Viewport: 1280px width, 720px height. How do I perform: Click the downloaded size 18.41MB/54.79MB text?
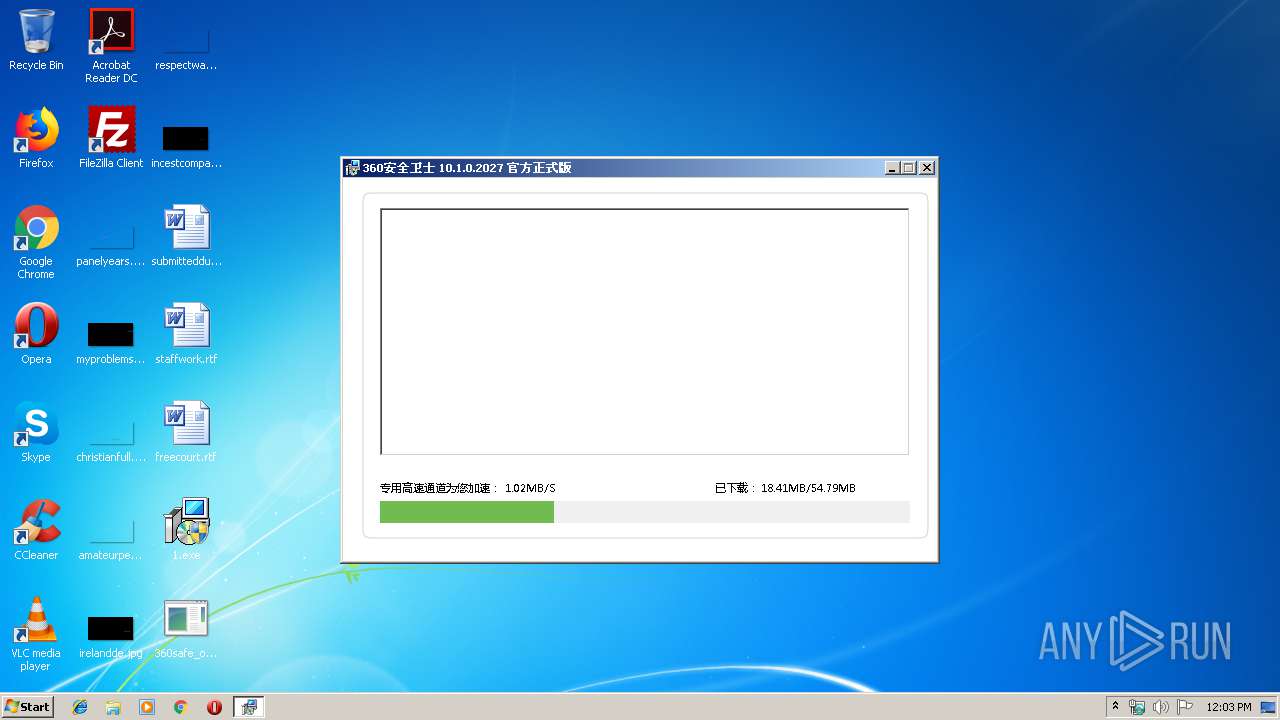(x=808, y=488)
